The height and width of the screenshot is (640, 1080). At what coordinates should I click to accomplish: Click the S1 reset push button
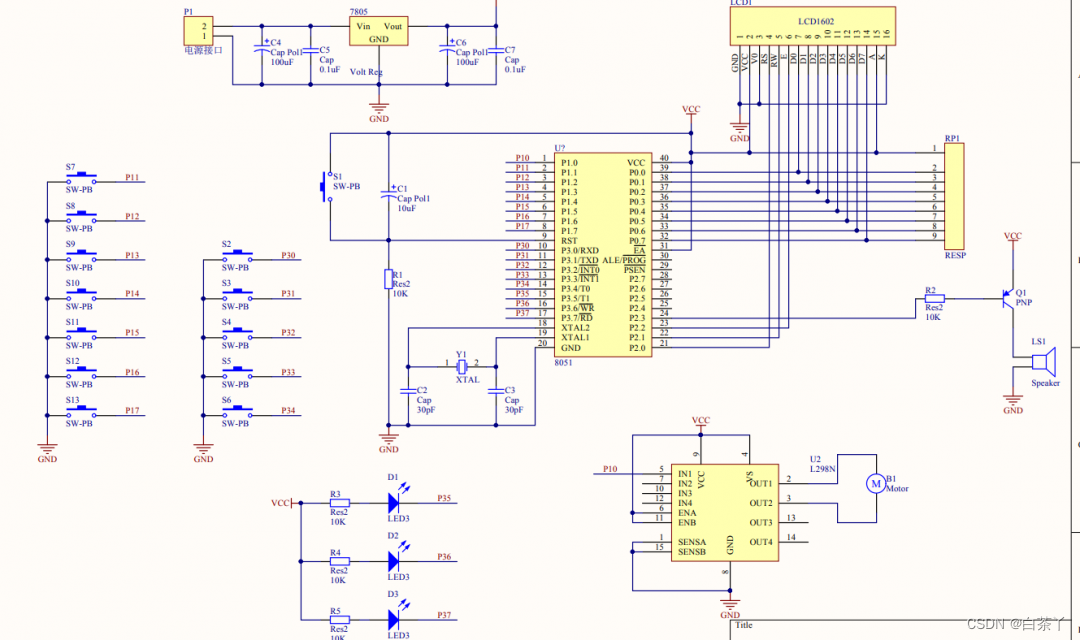[x=326, y=187]
